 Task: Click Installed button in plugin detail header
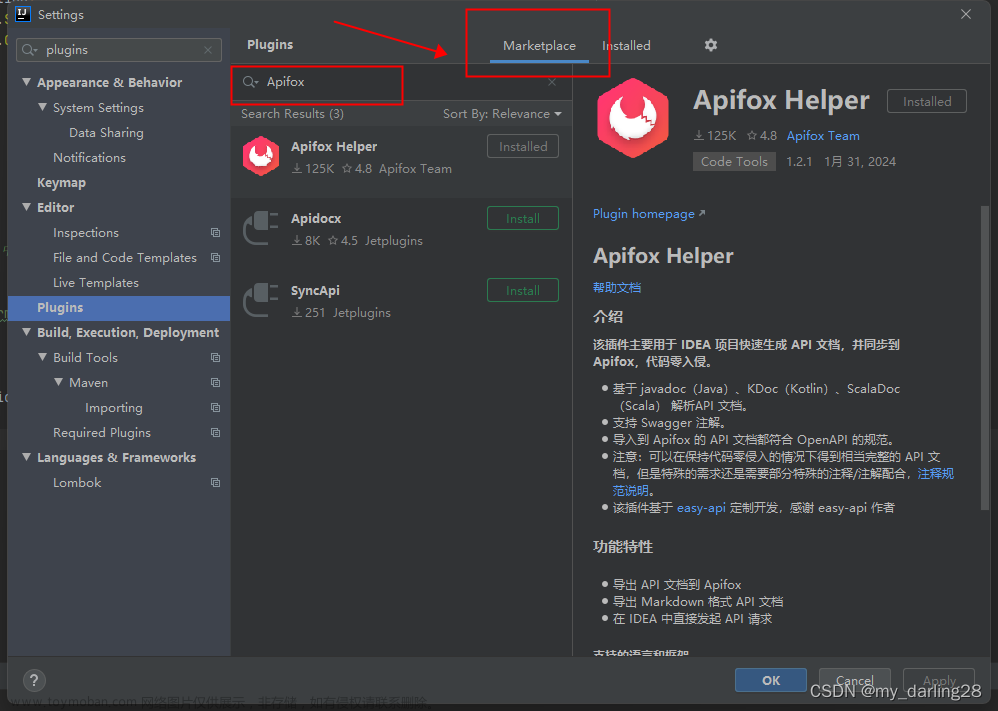[x=927, y=101]
